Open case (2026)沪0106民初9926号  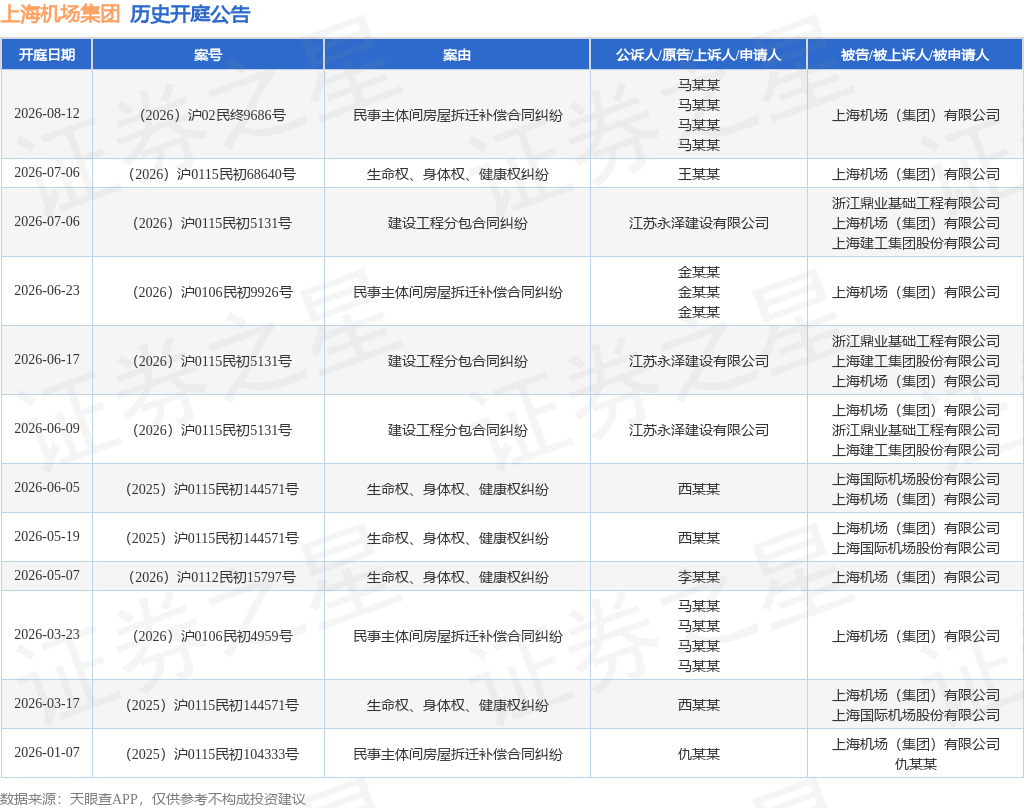(x=212, y=292)
